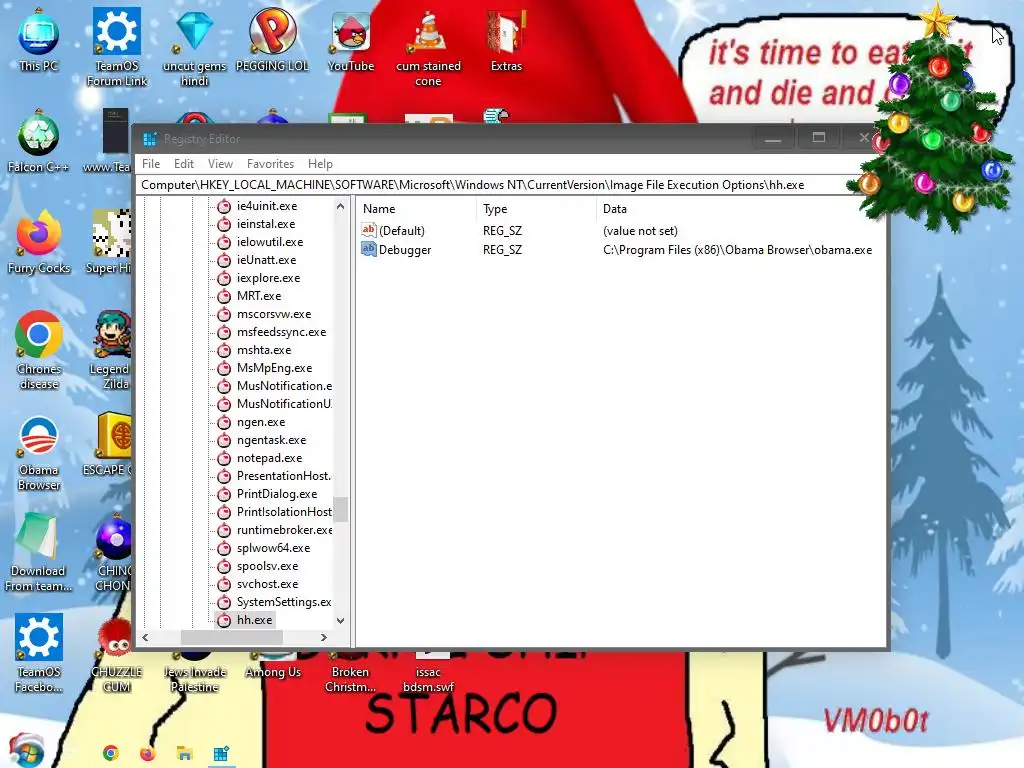Screen dimensions: 1024x768
Task: Switch to Registry Editor taskbar button
Action: coord(221,753)
